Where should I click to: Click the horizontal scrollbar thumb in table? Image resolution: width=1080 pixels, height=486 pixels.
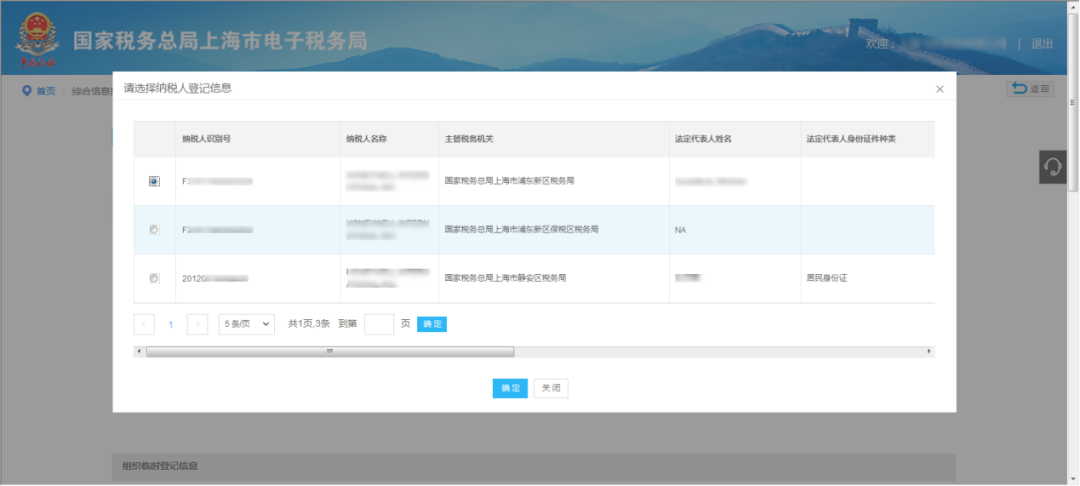point(330,351)
